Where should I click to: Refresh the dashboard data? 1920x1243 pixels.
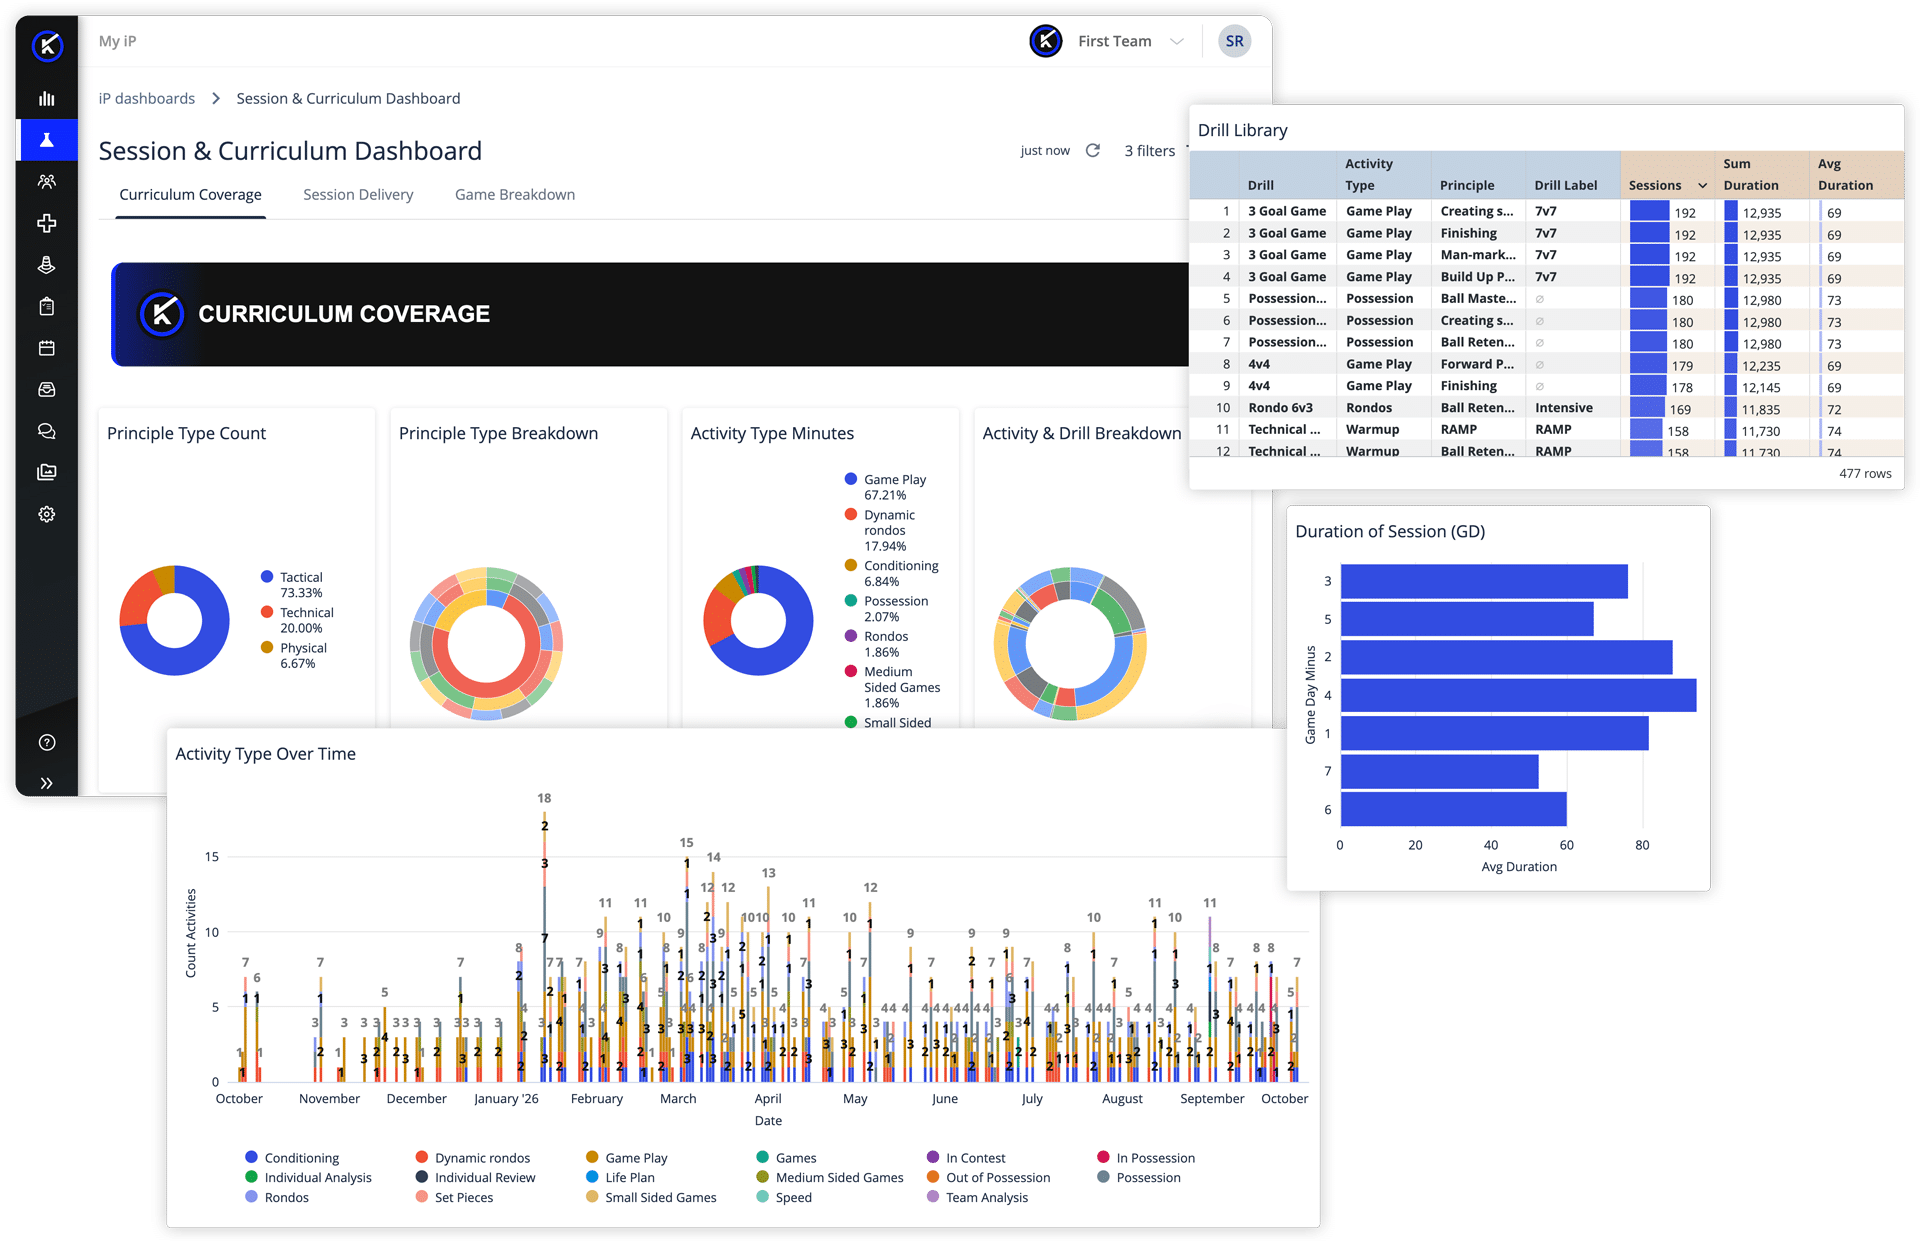pyautogui.click(x=1093, y=150)
